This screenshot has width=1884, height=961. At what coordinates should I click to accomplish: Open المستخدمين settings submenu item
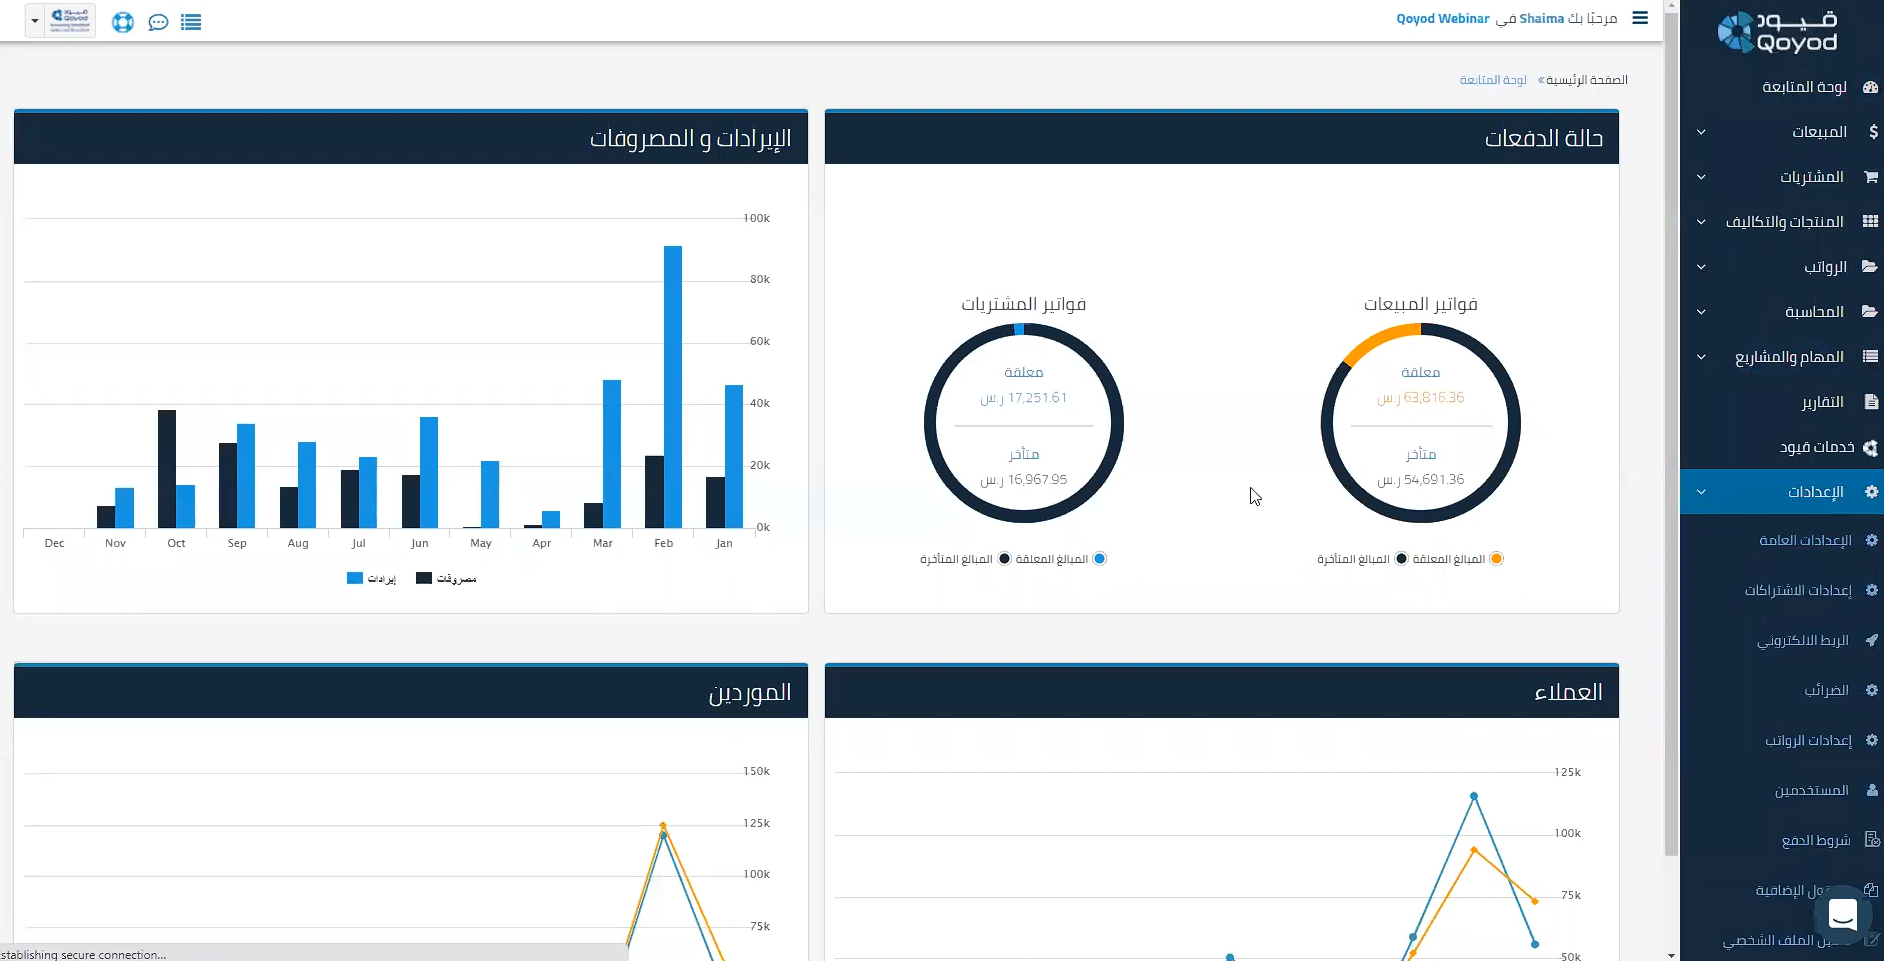pyautogui.click(x=1811, y=790)
